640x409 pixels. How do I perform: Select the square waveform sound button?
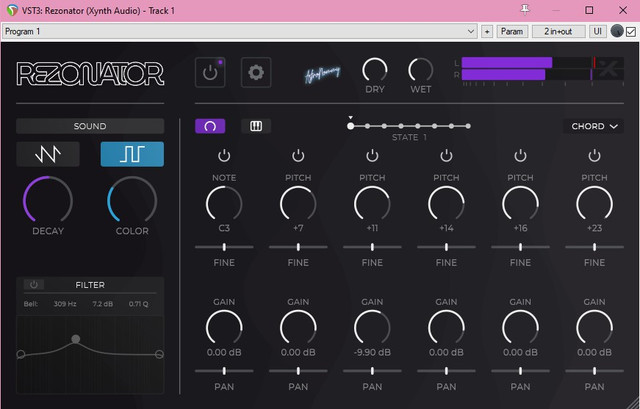click(x=132, y=154)
